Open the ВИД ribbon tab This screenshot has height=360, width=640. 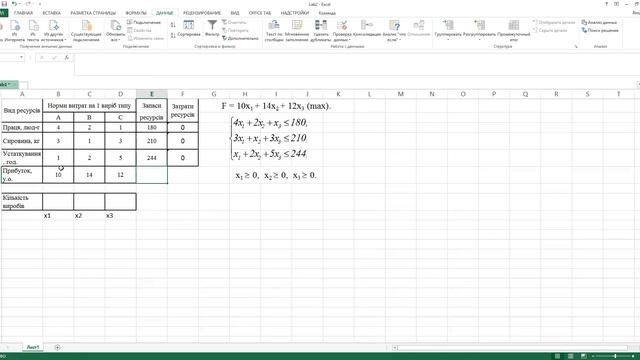235,13
